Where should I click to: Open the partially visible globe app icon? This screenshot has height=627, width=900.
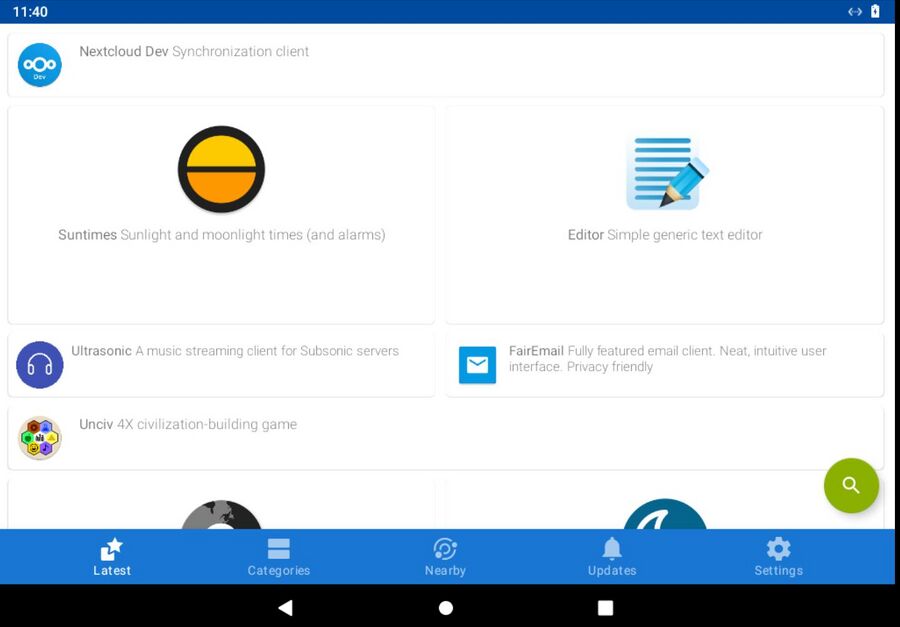[221, 514]
